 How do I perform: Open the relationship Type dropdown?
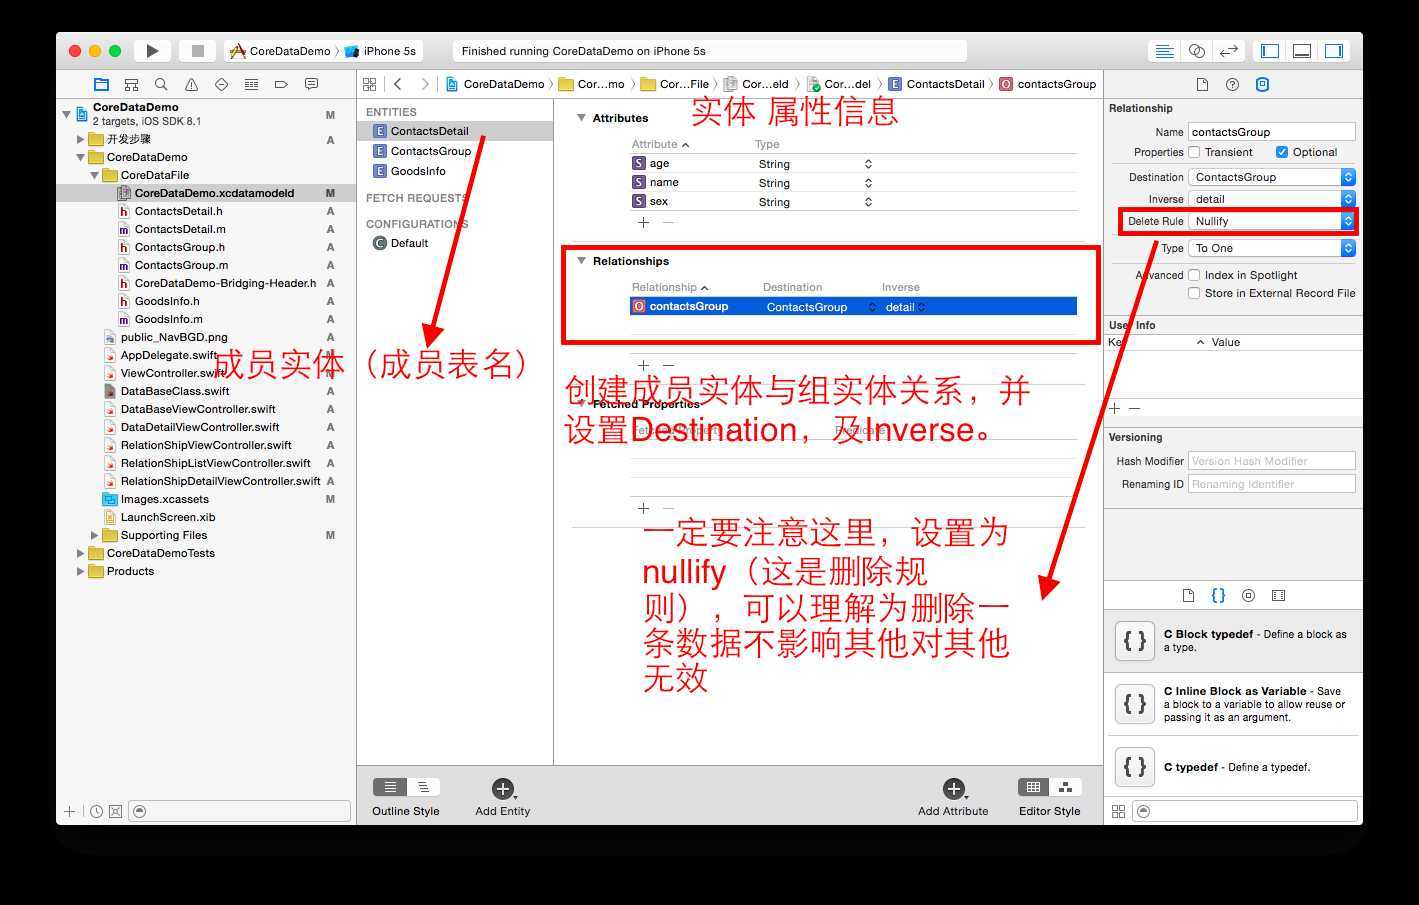click(1272, 248)
